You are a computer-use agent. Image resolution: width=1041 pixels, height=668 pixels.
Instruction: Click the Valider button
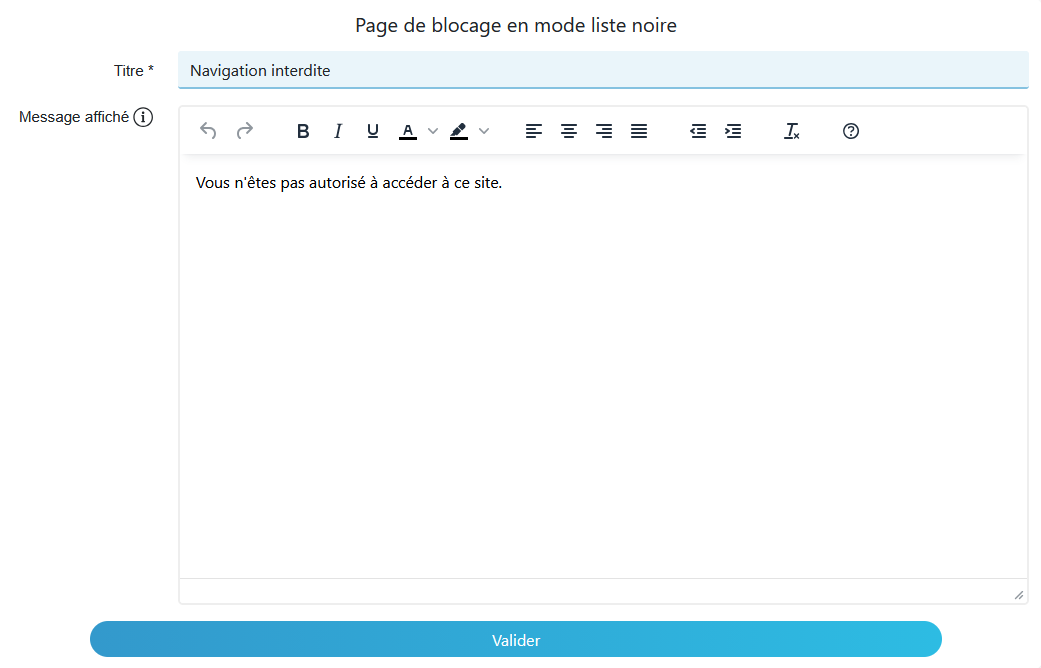click(x=516, y=639)
